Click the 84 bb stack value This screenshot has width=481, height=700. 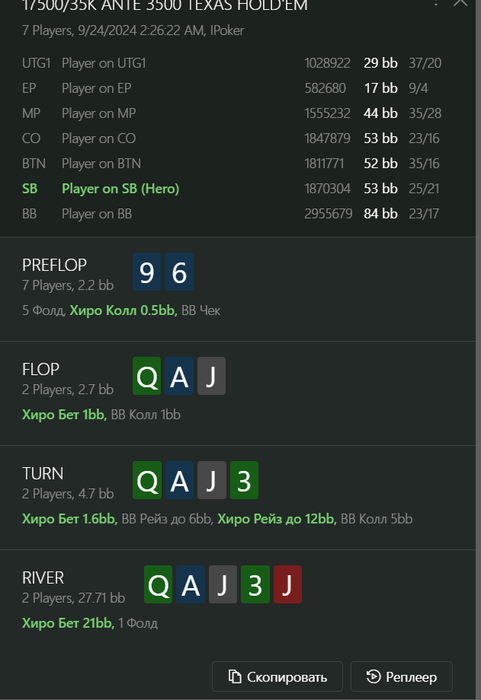(381, 213)
